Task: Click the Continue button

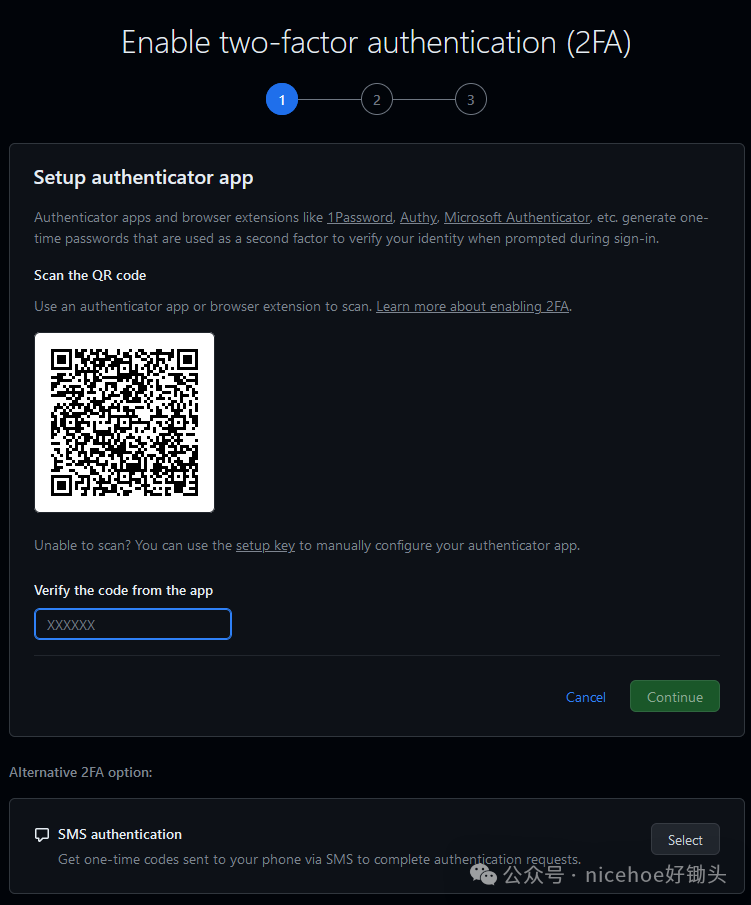Action: (x=674, y=696)
